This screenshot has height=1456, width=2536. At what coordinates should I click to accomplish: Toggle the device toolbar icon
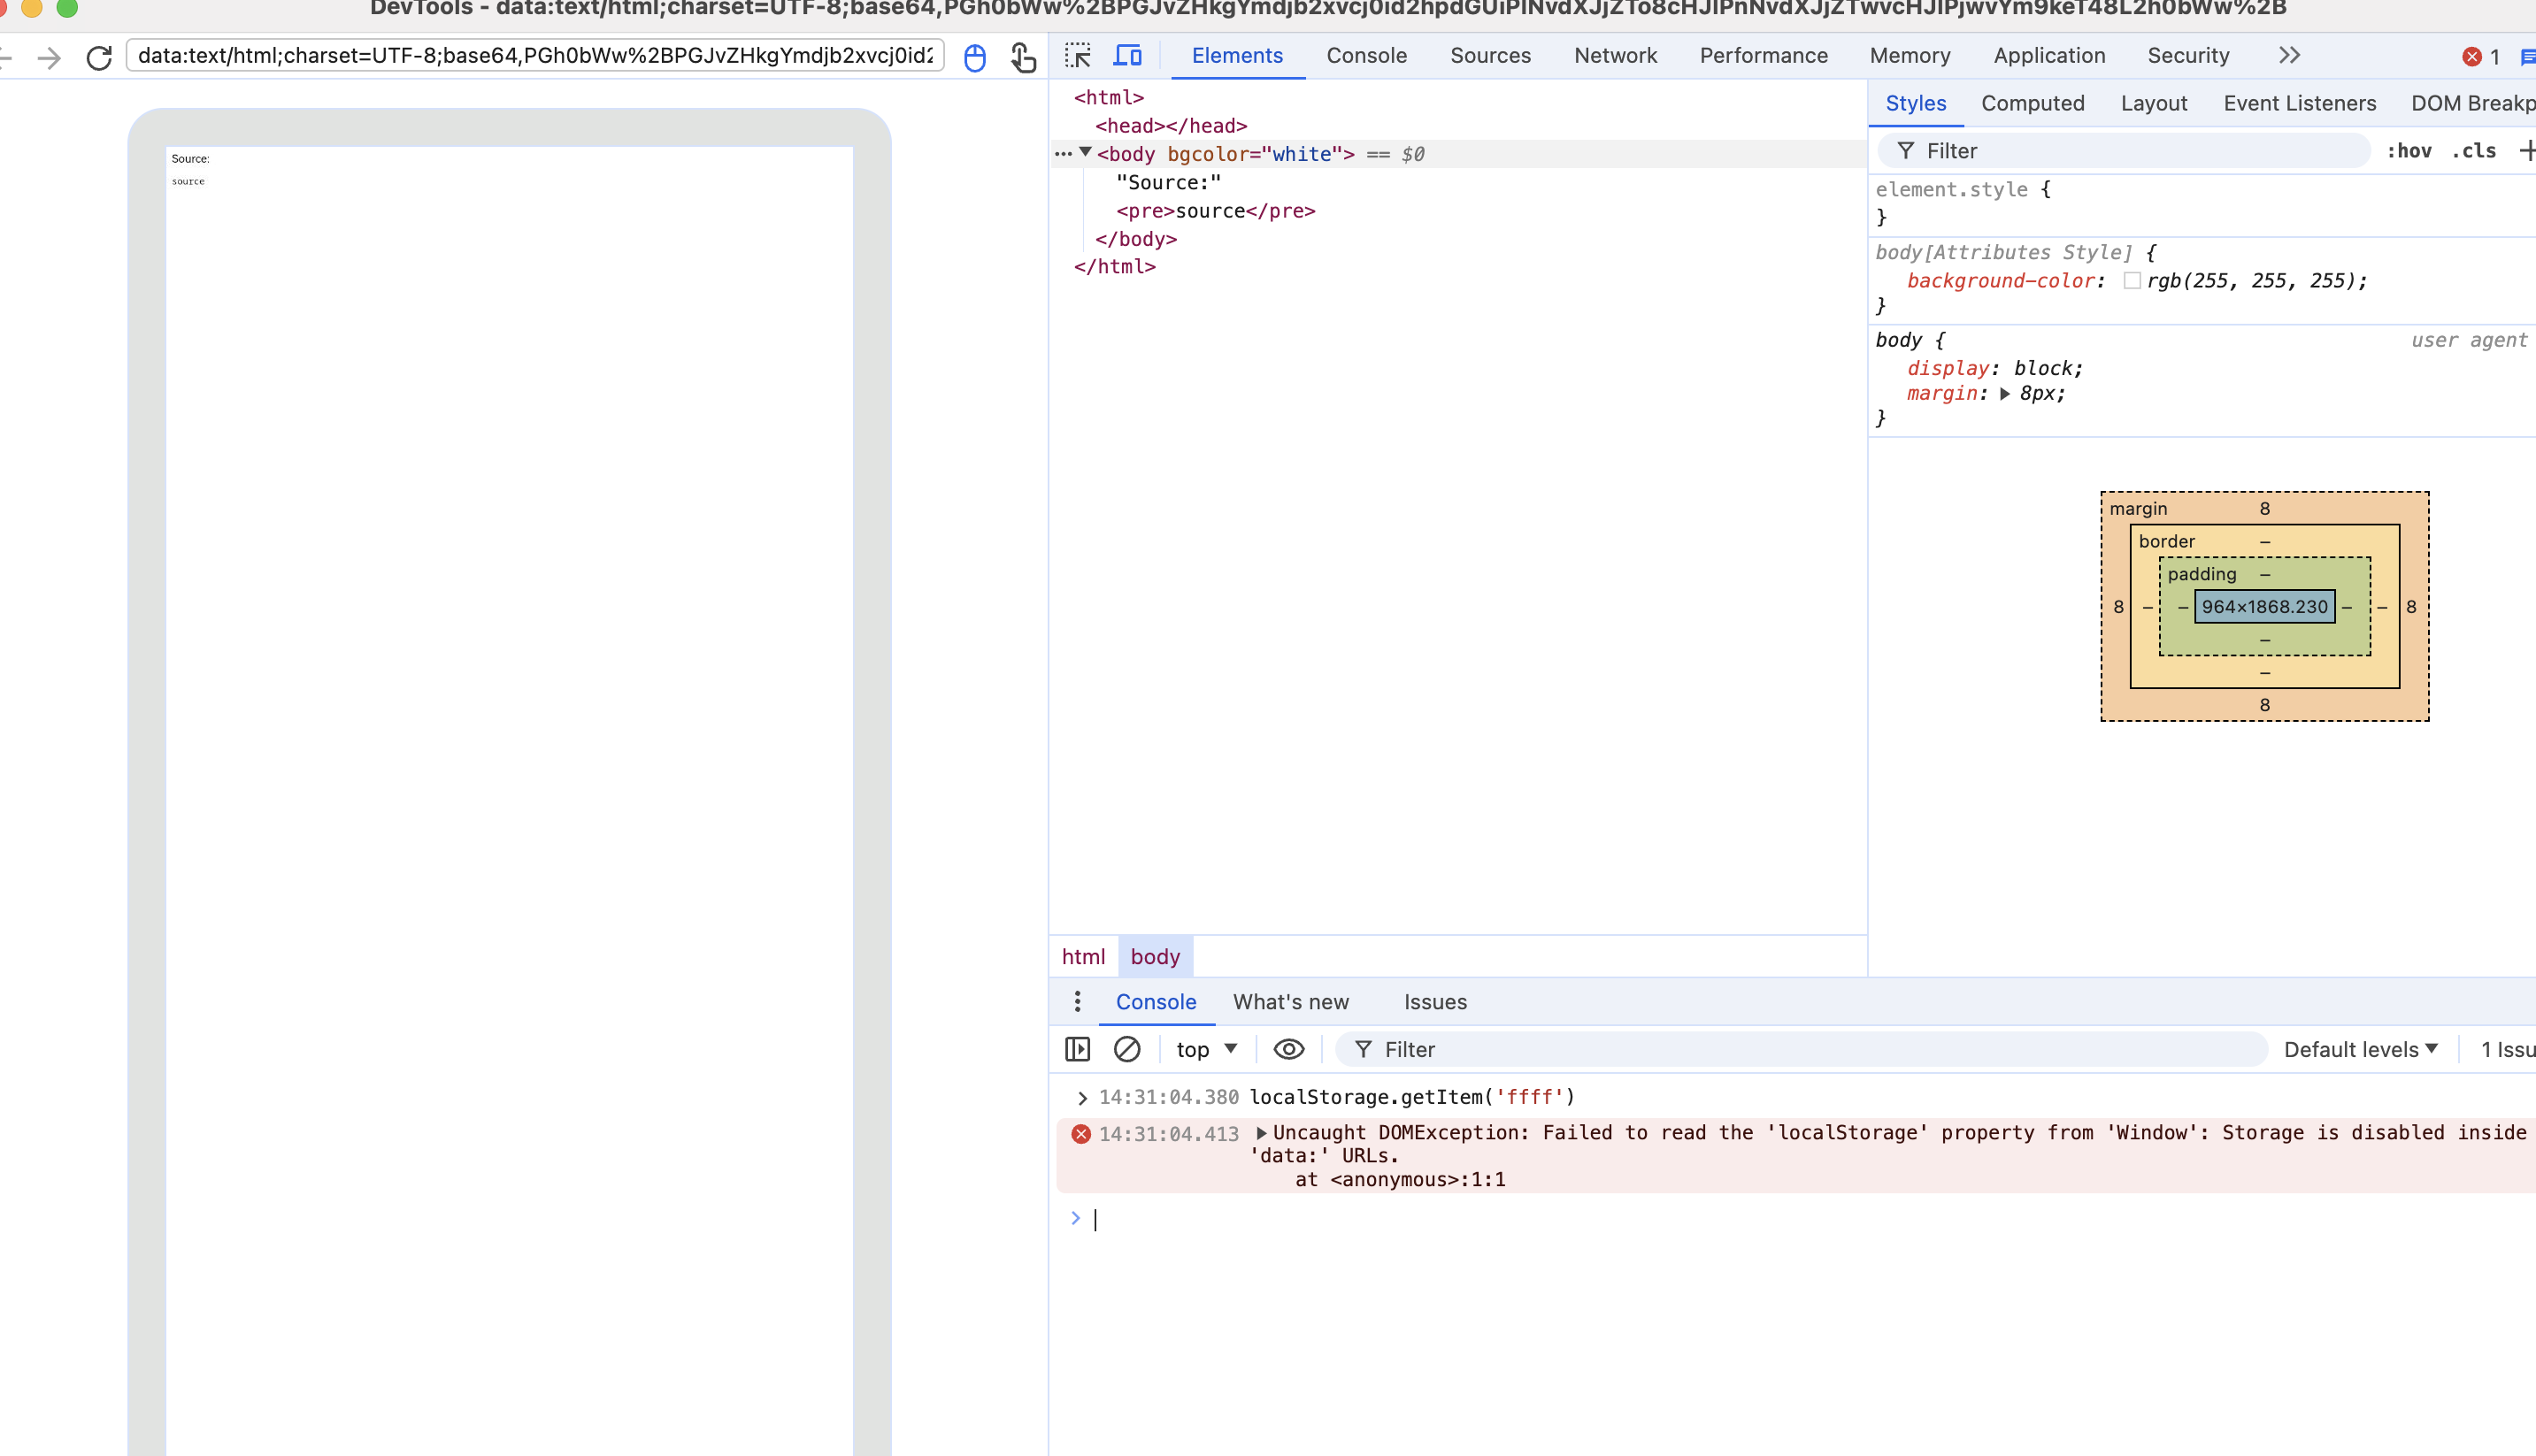pos(1127,56)
